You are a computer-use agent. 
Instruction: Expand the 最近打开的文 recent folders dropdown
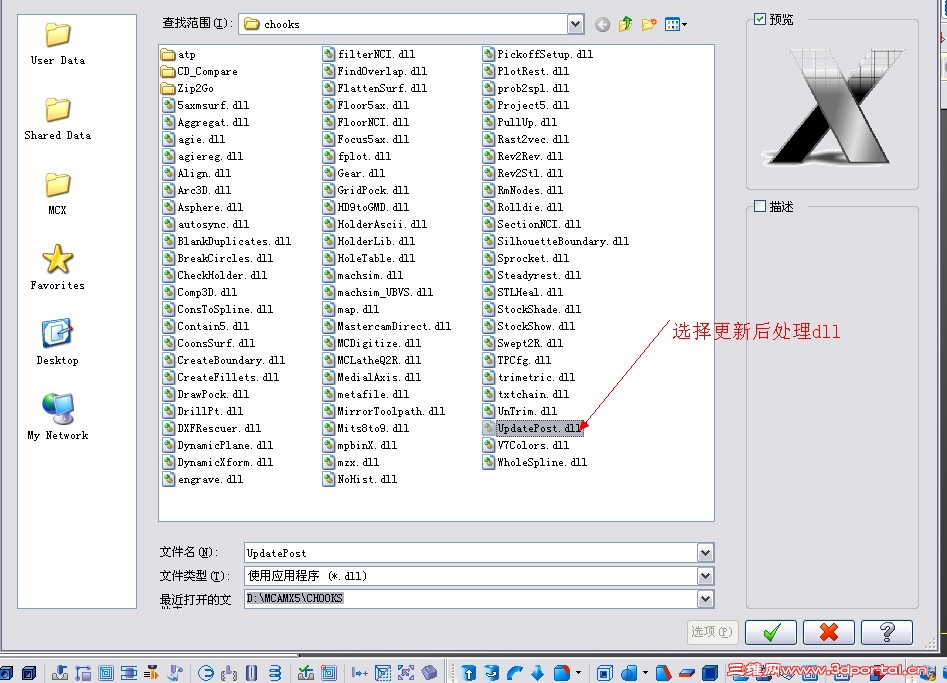pyautogui.click(x=705, y=599)
